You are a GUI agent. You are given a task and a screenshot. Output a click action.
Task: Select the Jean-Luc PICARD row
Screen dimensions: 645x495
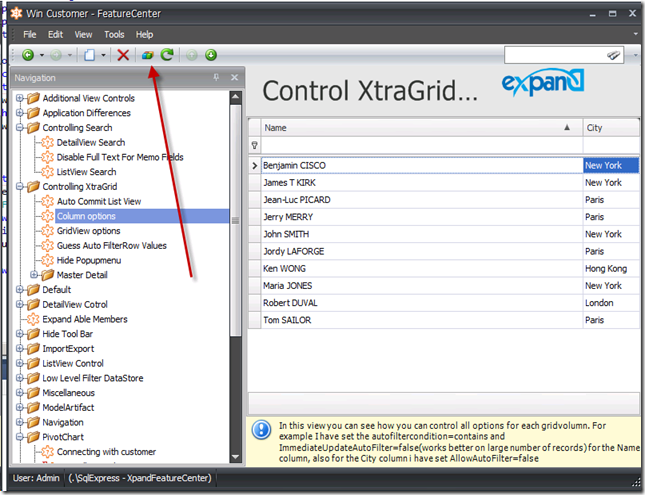click(450, 200)
